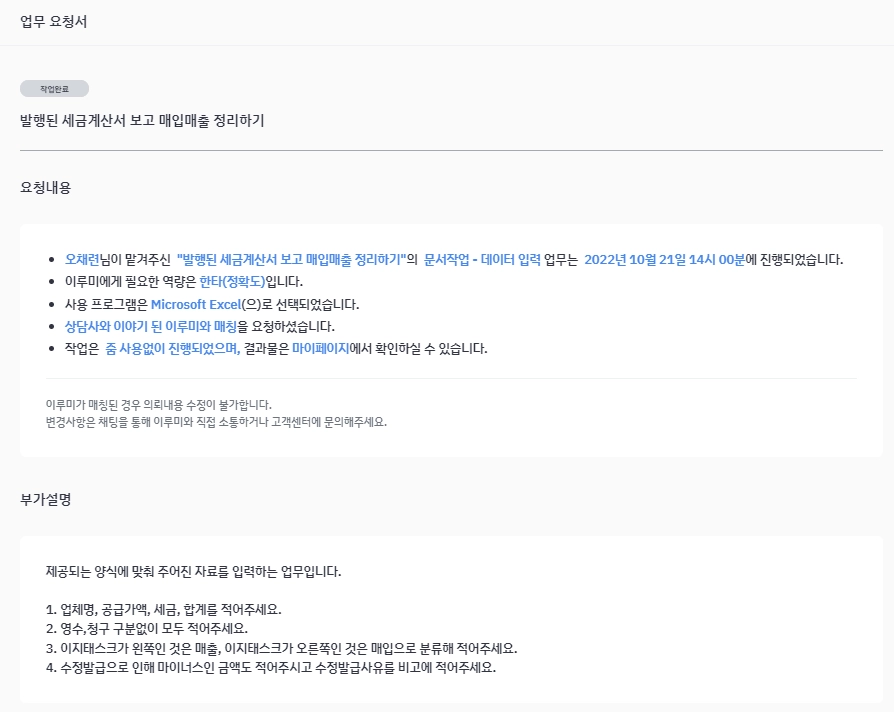Viewport: 894px width, 712px height.
Task: Click the 부가설명 section heading
Action: click(46, 499)
